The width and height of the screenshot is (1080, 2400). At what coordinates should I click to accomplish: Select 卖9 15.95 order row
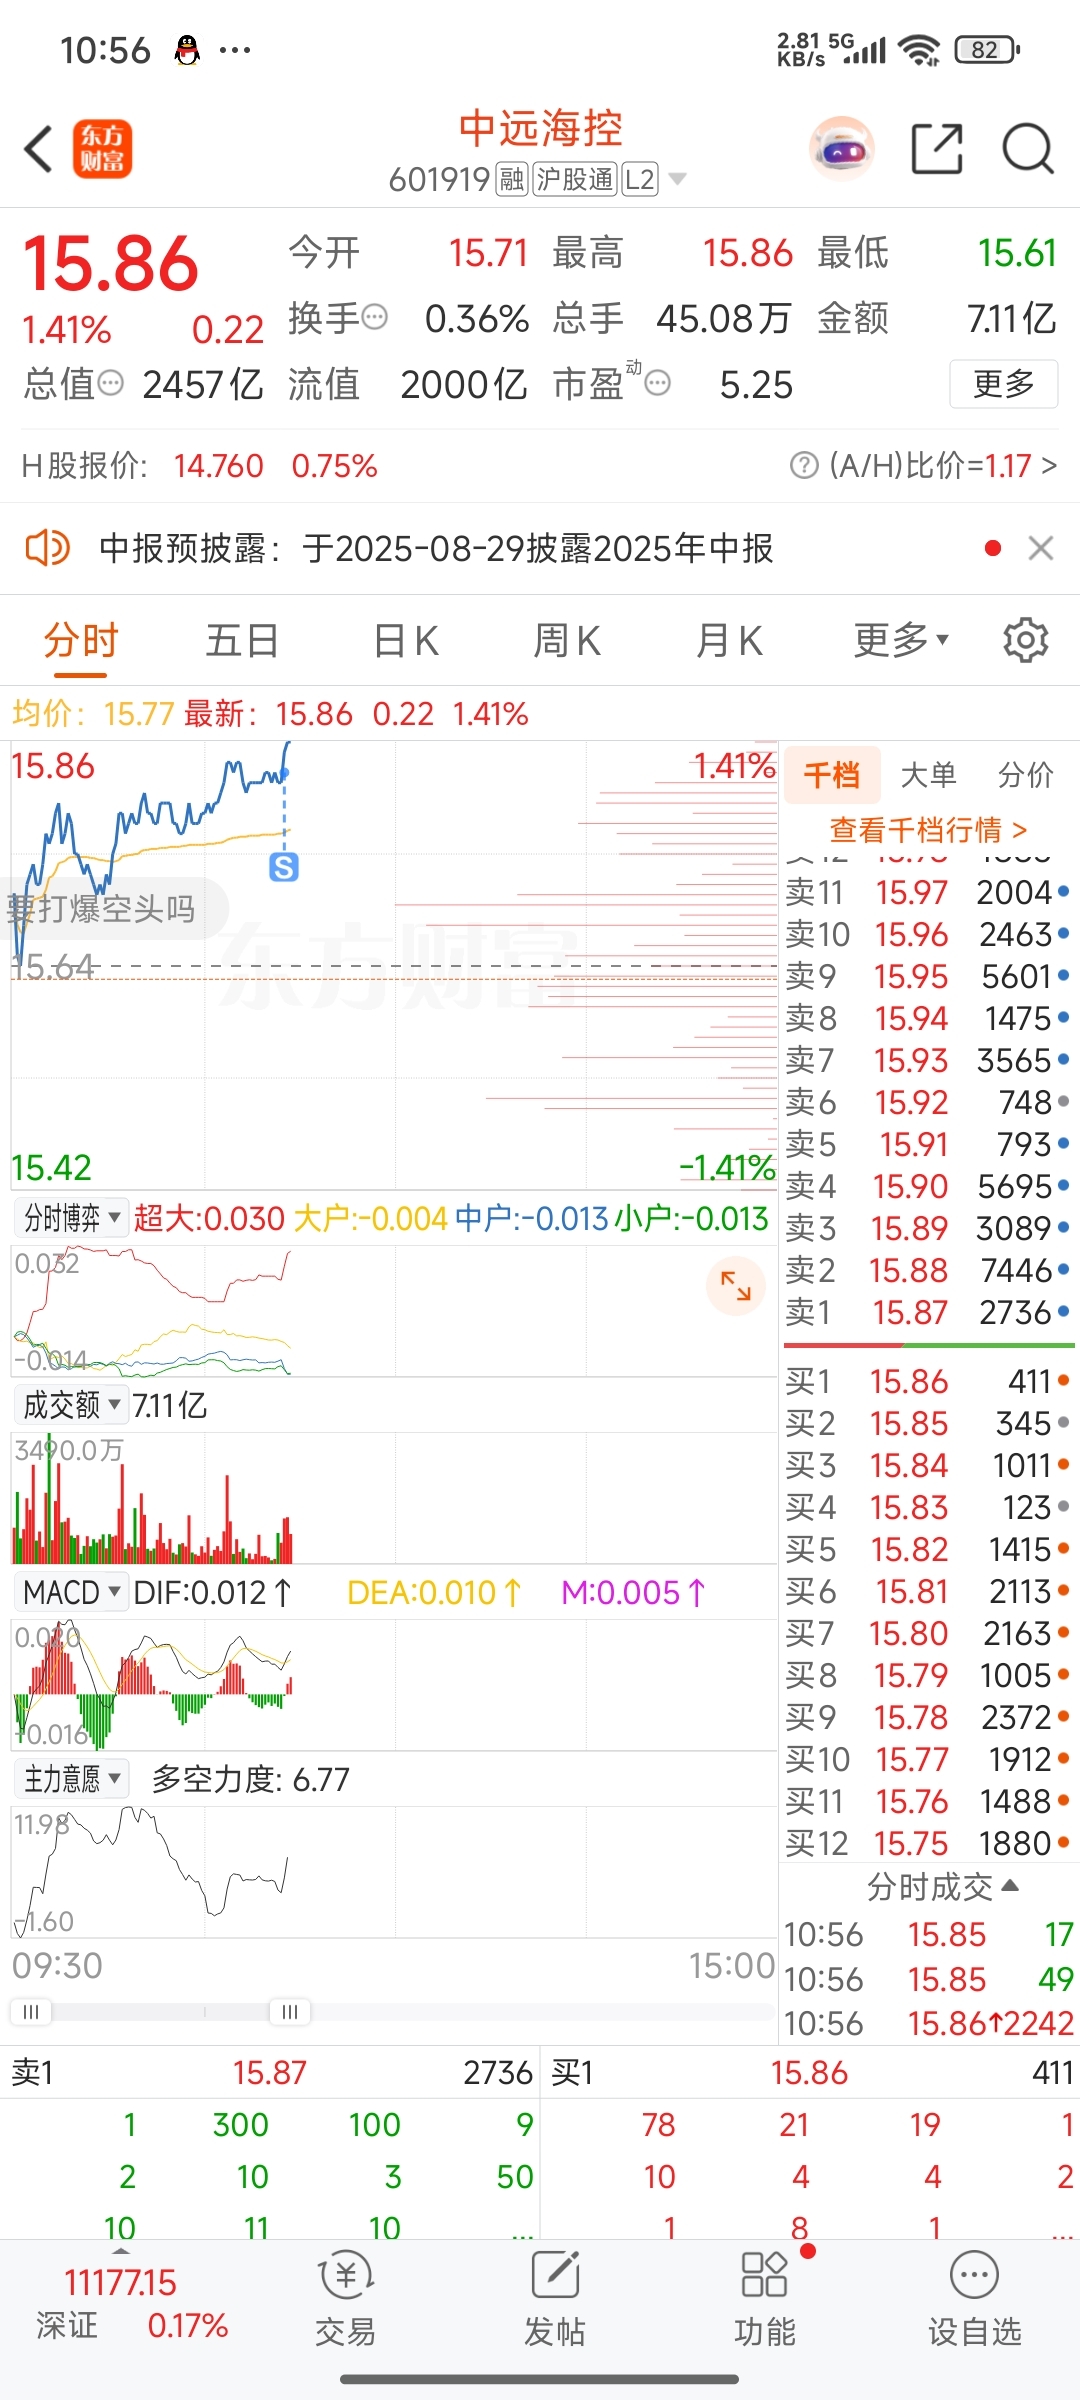pos(928,976)
